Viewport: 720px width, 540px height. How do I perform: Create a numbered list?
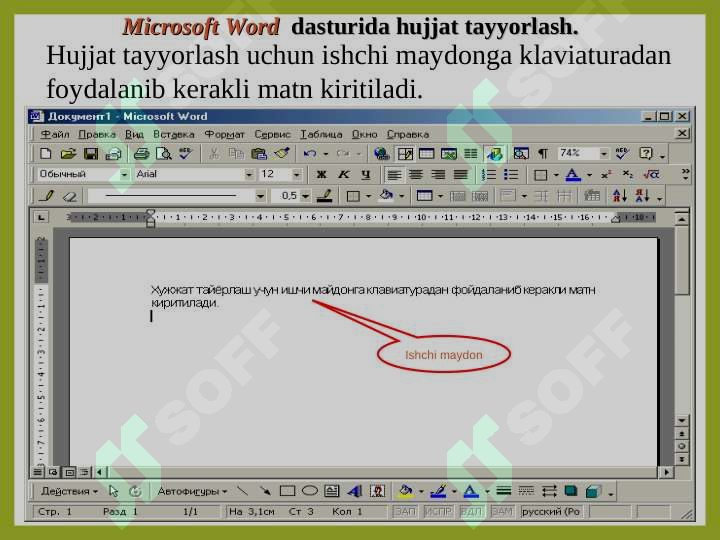pos(489,174)
